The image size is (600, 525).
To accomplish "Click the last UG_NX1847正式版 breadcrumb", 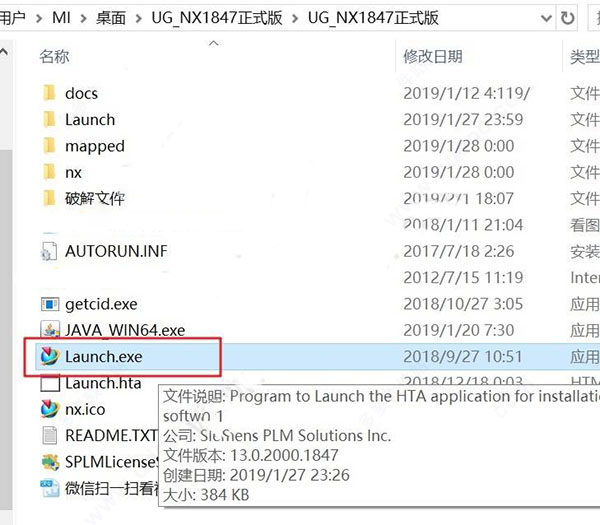I will click(x=373, y=18).
